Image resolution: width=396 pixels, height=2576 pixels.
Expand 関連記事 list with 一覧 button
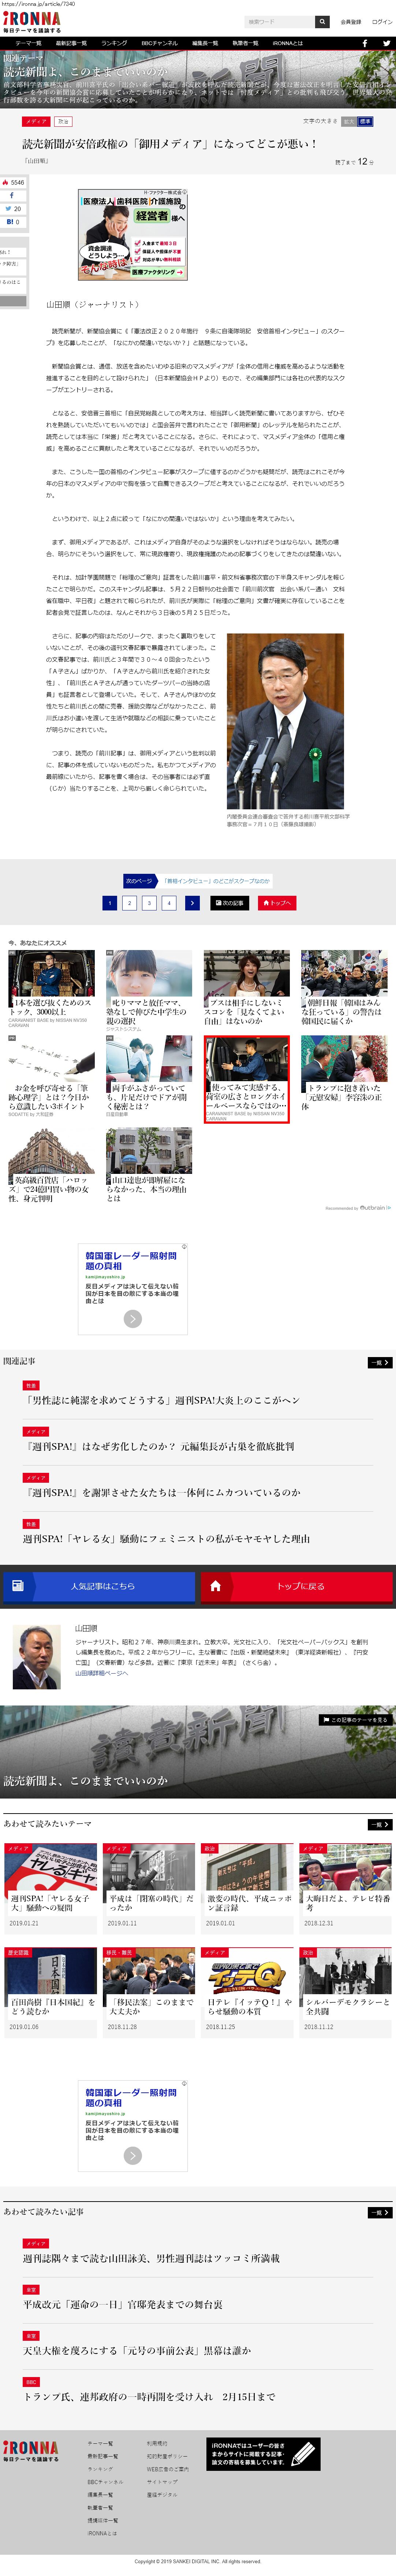point(379,1362)
